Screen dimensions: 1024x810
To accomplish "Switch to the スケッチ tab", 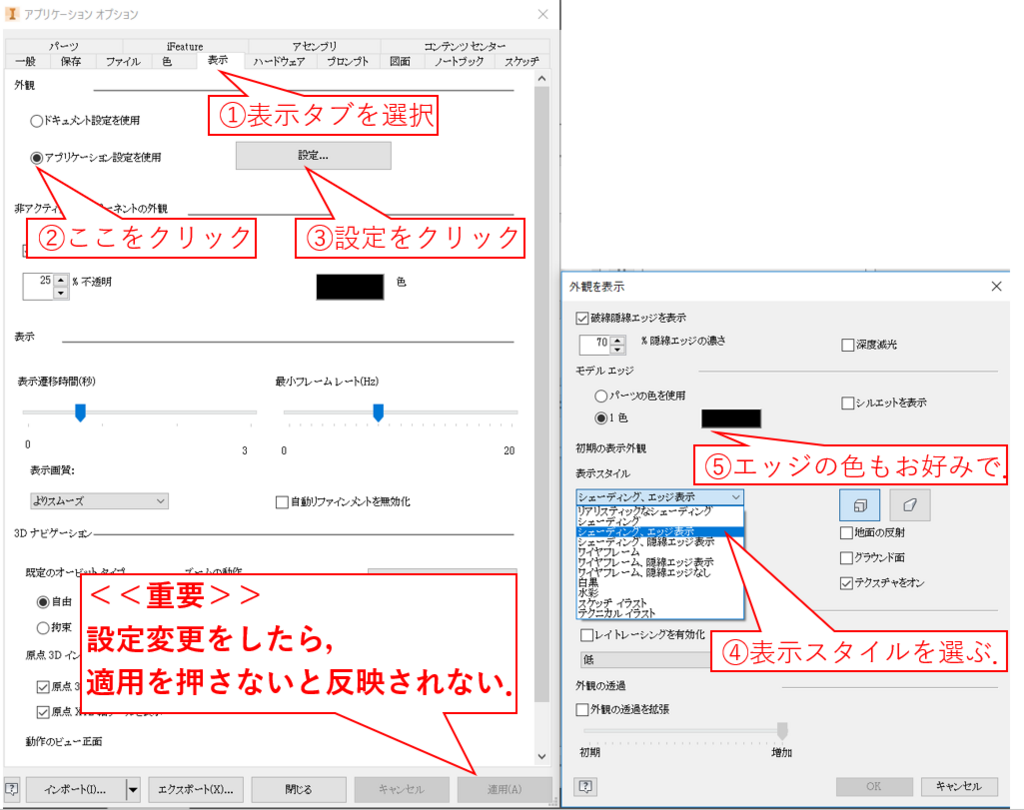I will tap(524, 61).
